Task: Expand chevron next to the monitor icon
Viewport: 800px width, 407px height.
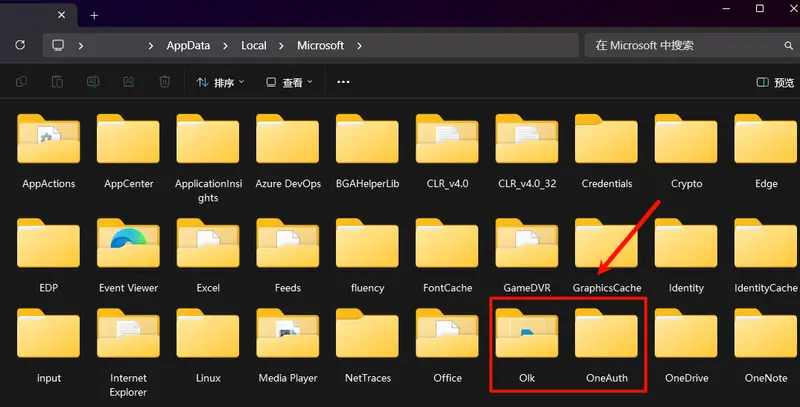Action: 81,45
